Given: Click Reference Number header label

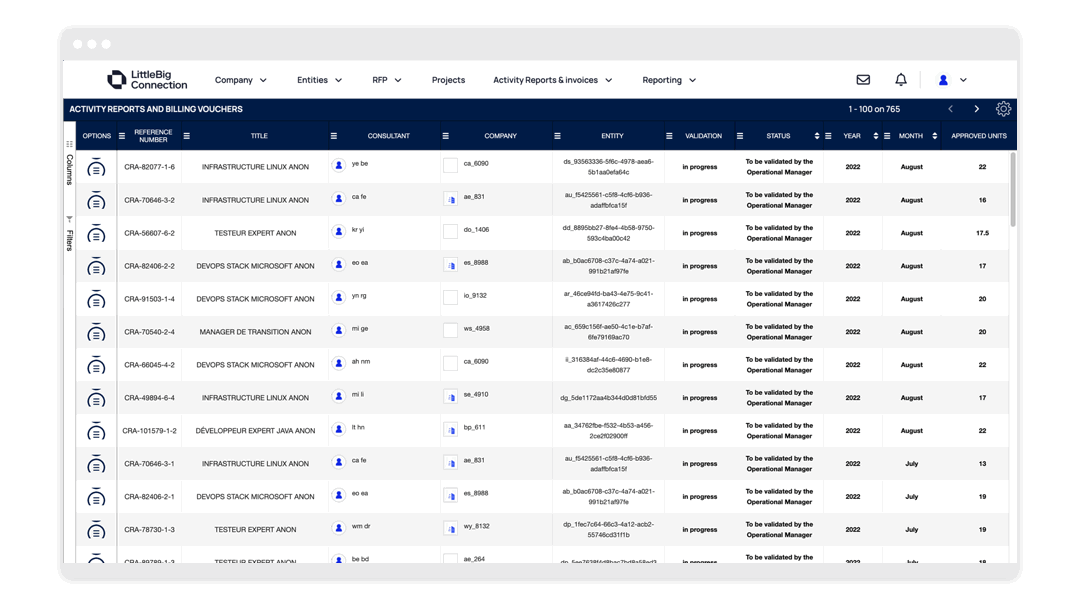Looking at the screenshot, I should point(153,136).
